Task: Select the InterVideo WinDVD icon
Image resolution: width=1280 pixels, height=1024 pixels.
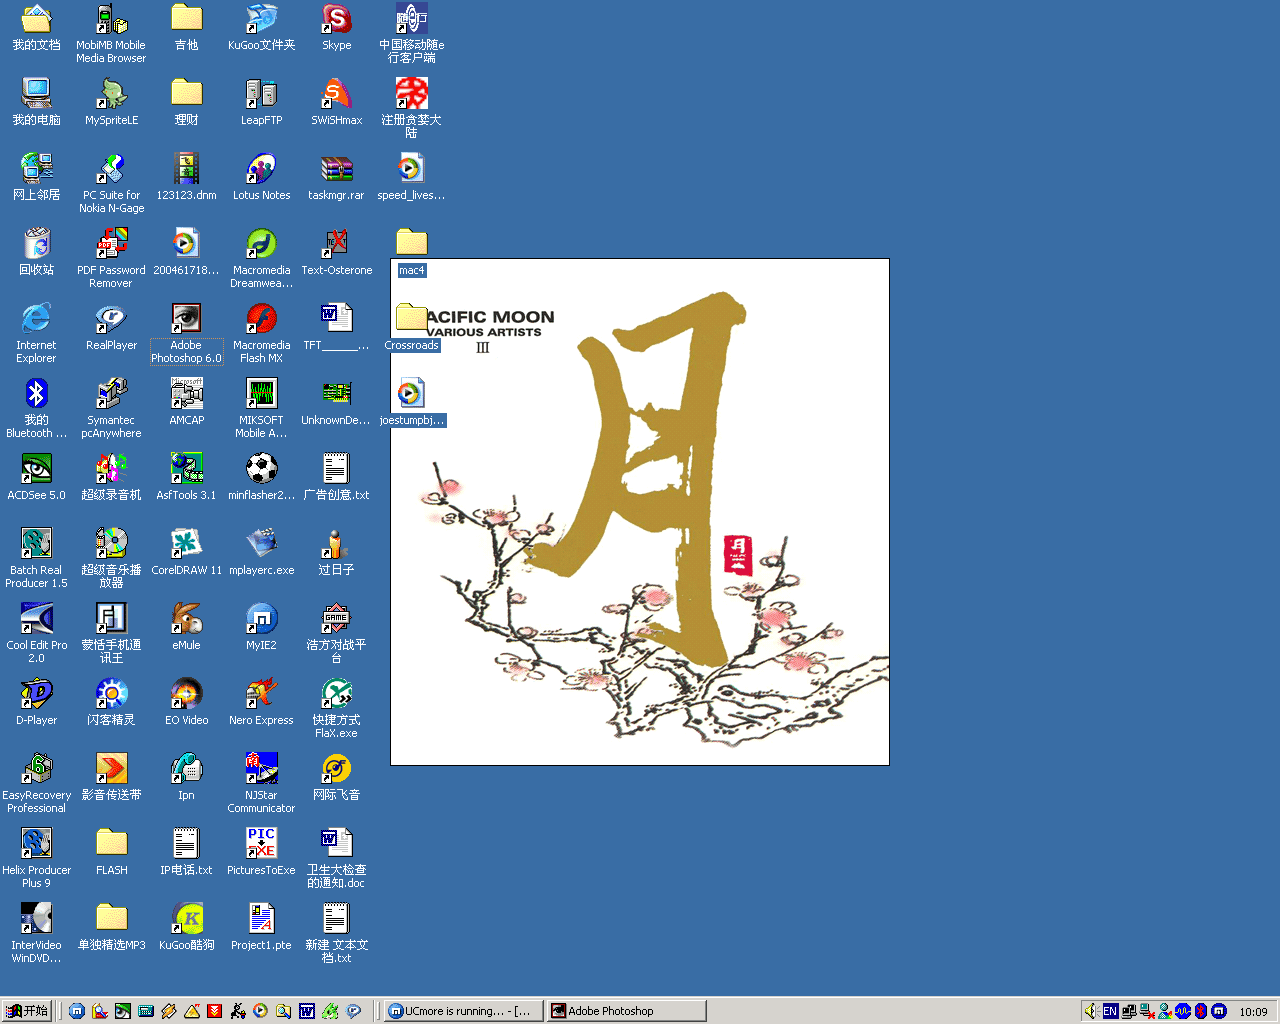Action: 36,933
